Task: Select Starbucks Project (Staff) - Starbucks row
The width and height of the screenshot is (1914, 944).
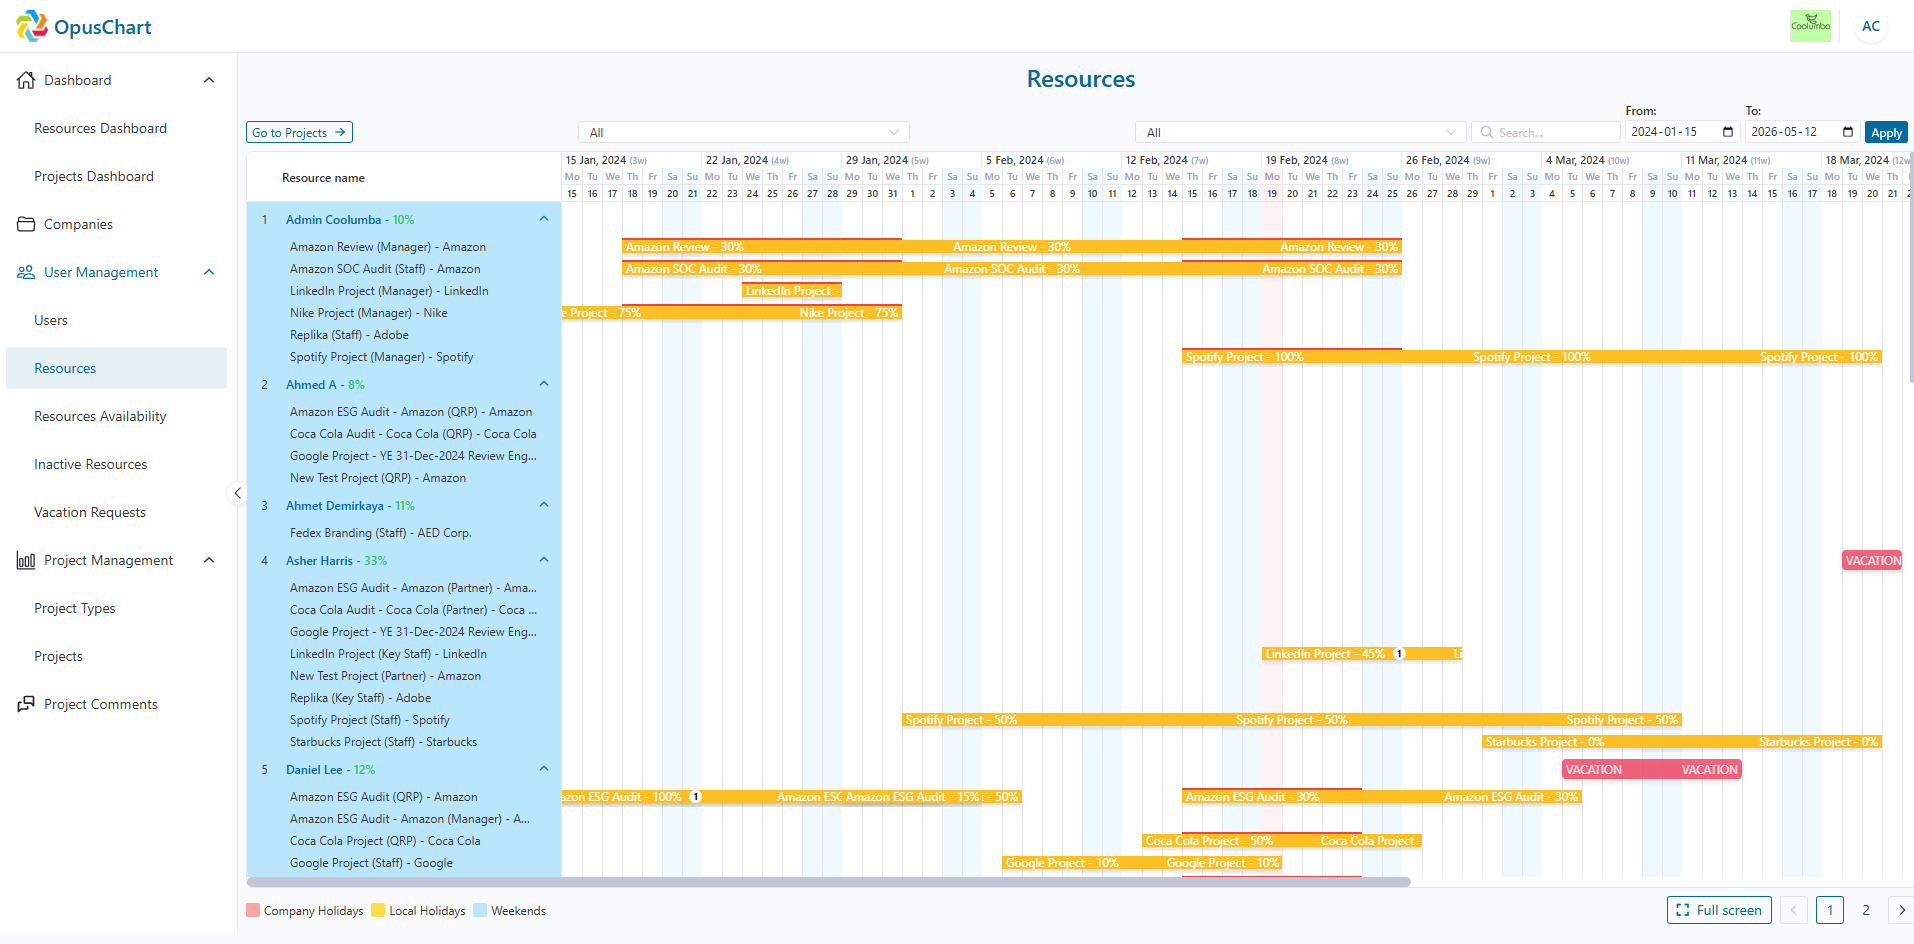Action: coord(404,742)
